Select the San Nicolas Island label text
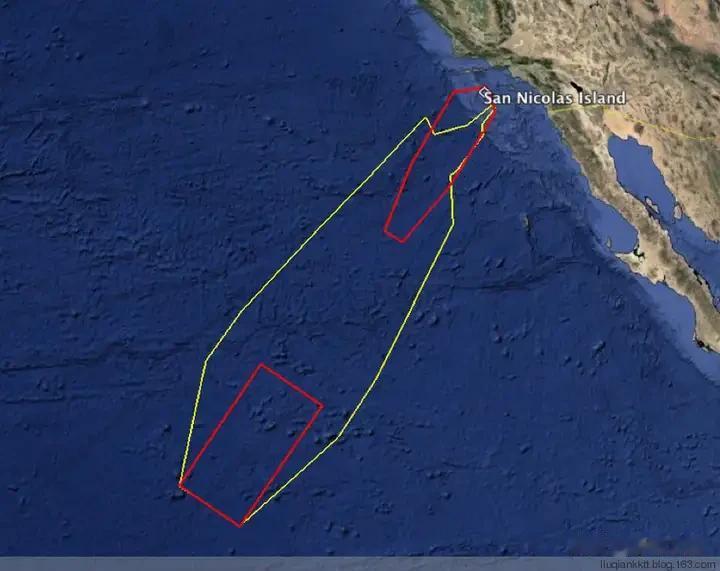 555,98
